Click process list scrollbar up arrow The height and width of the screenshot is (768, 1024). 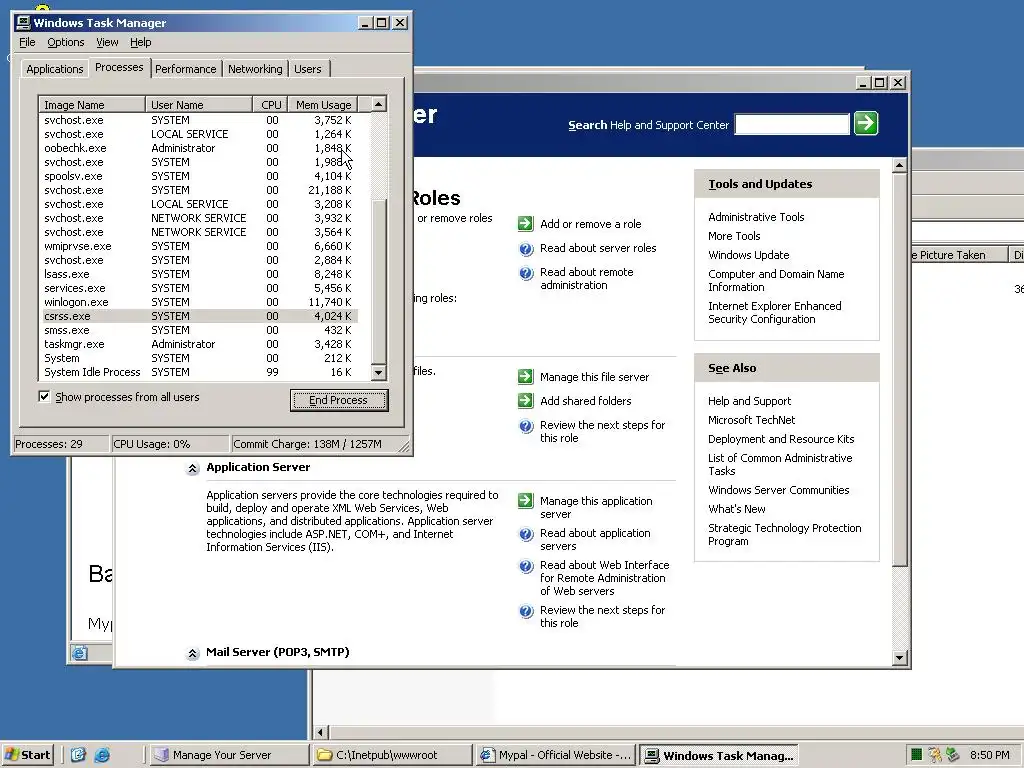pos(378,104)
